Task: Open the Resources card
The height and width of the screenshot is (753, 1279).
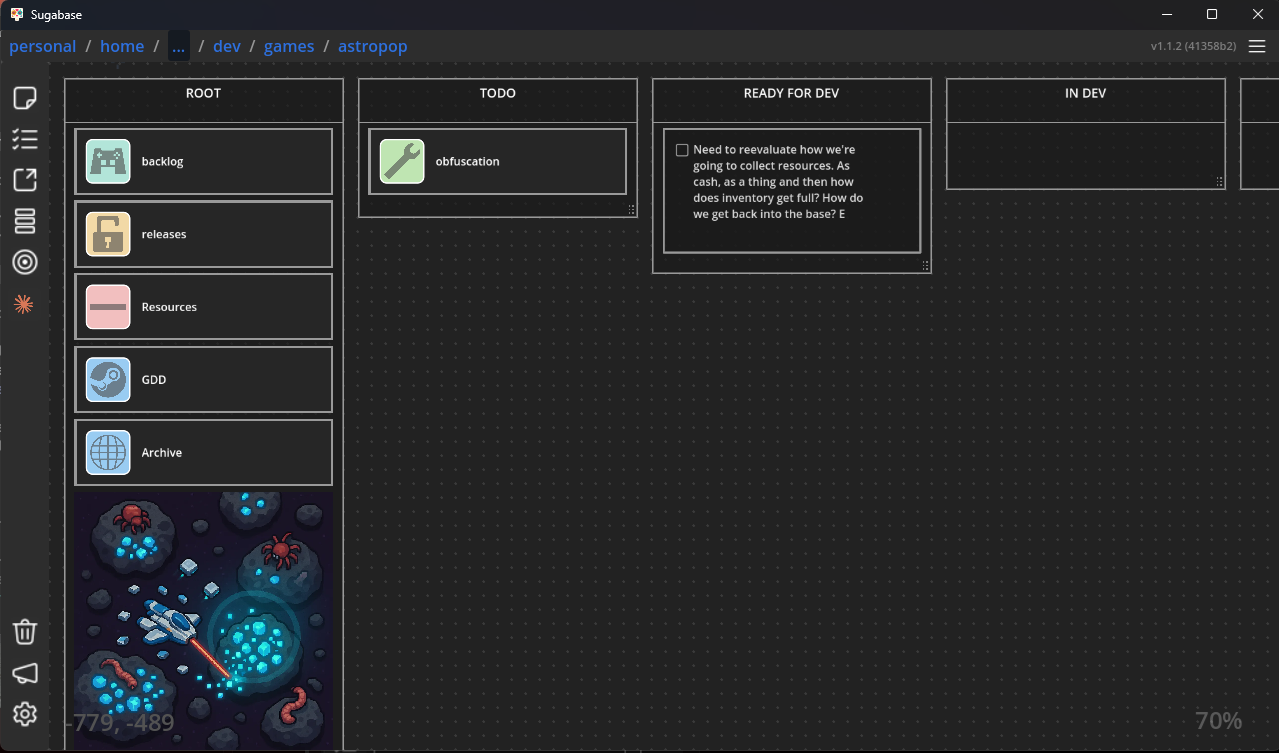Action: (x=204, y=307)
